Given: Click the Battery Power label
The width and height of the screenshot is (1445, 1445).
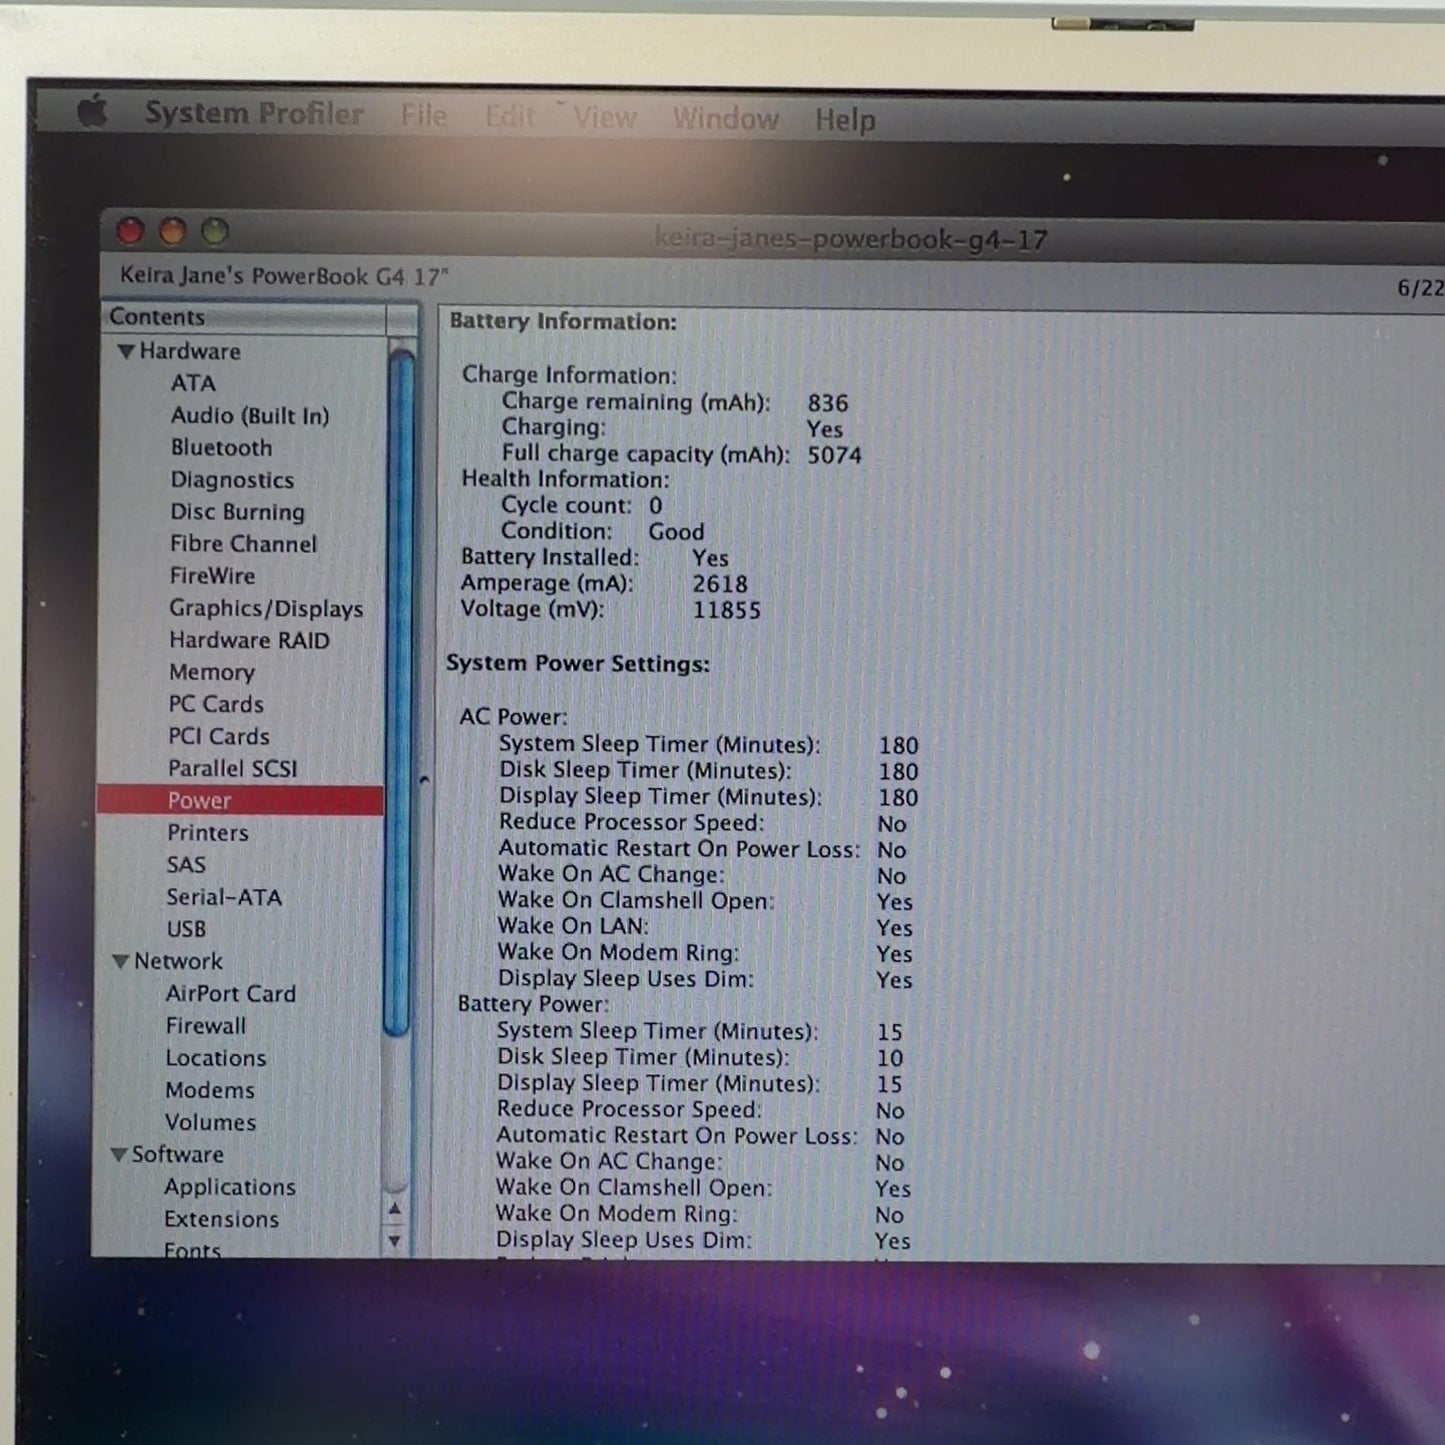Looking at the screenshot, I should pos(533,1004).
